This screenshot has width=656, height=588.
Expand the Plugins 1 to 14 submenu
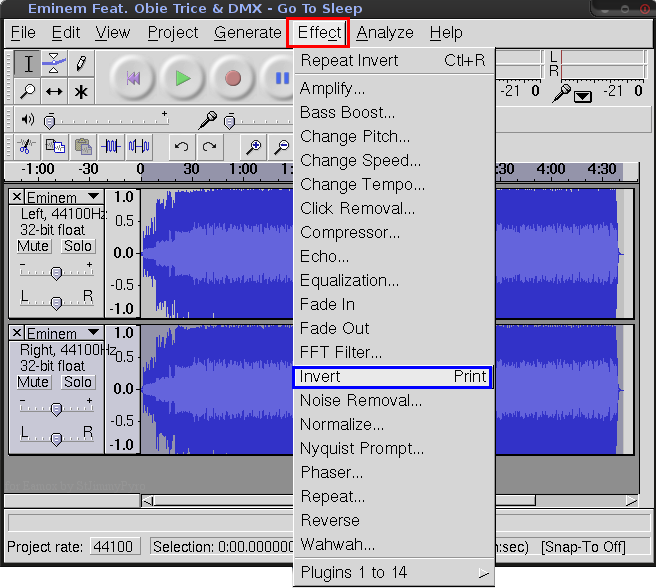(393, 573)
